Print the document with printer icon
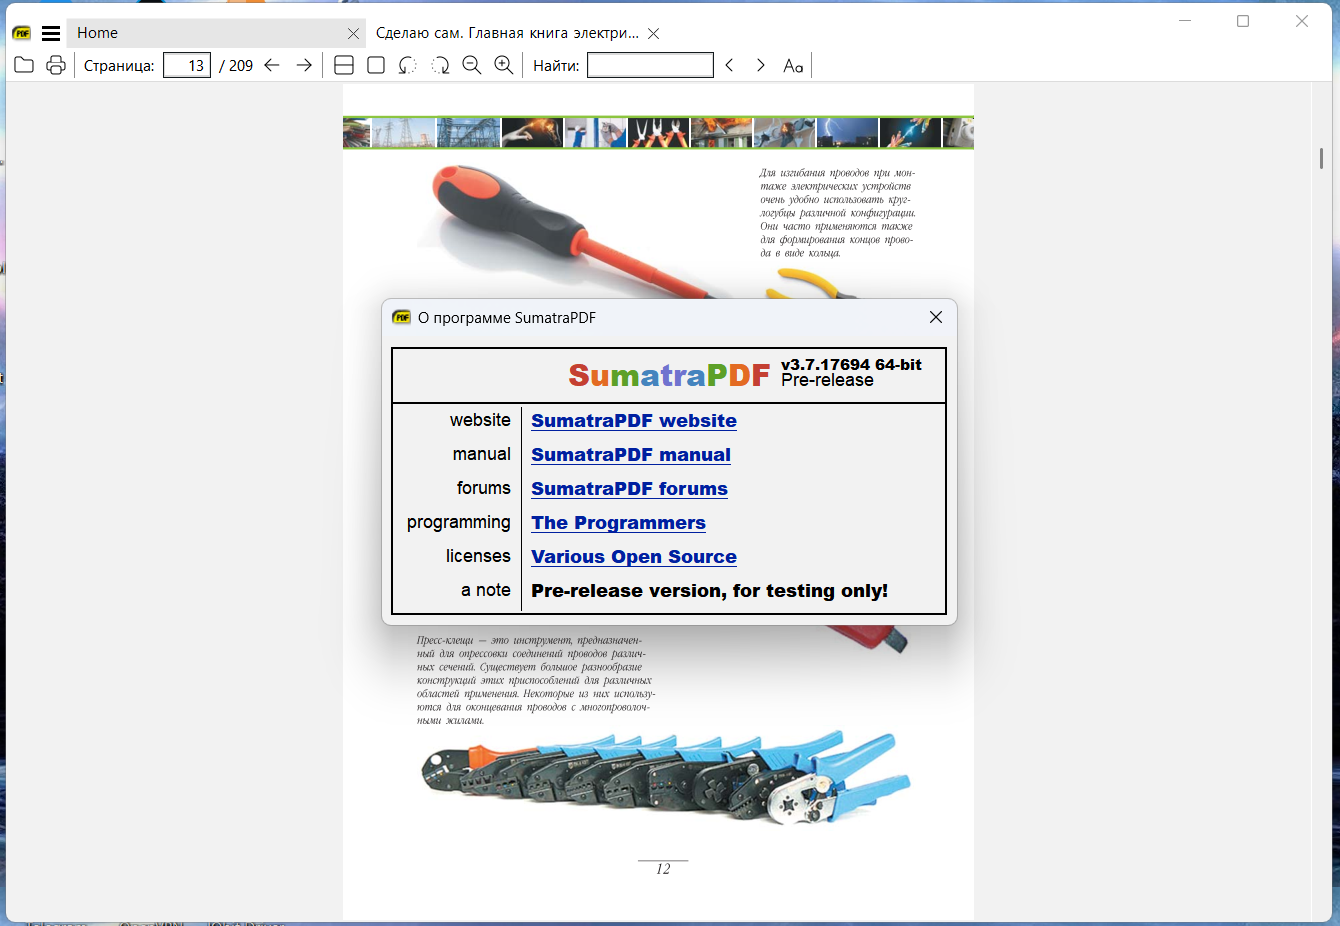This screenshot has width=1340, height=926. pyautogui.click(x=56, y=65)
